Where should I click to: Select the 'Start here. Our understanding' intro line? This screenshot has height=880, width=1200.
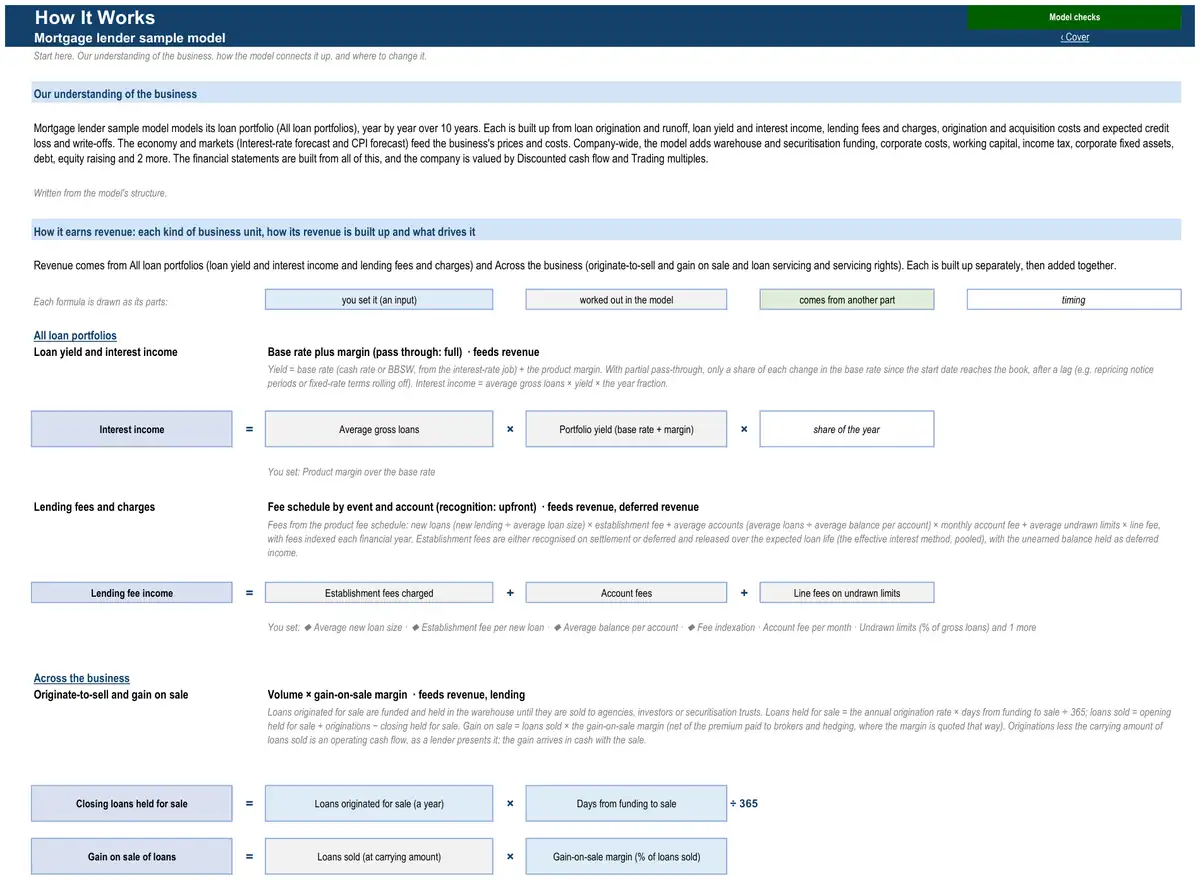point(230,56)
